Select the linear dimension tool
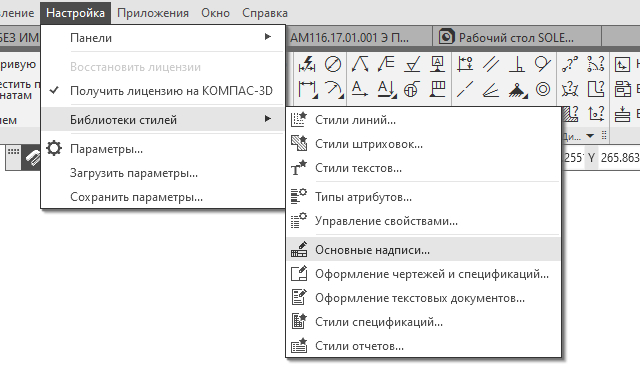The width and height of the screenshot is (640, 384). click(307, 89)
